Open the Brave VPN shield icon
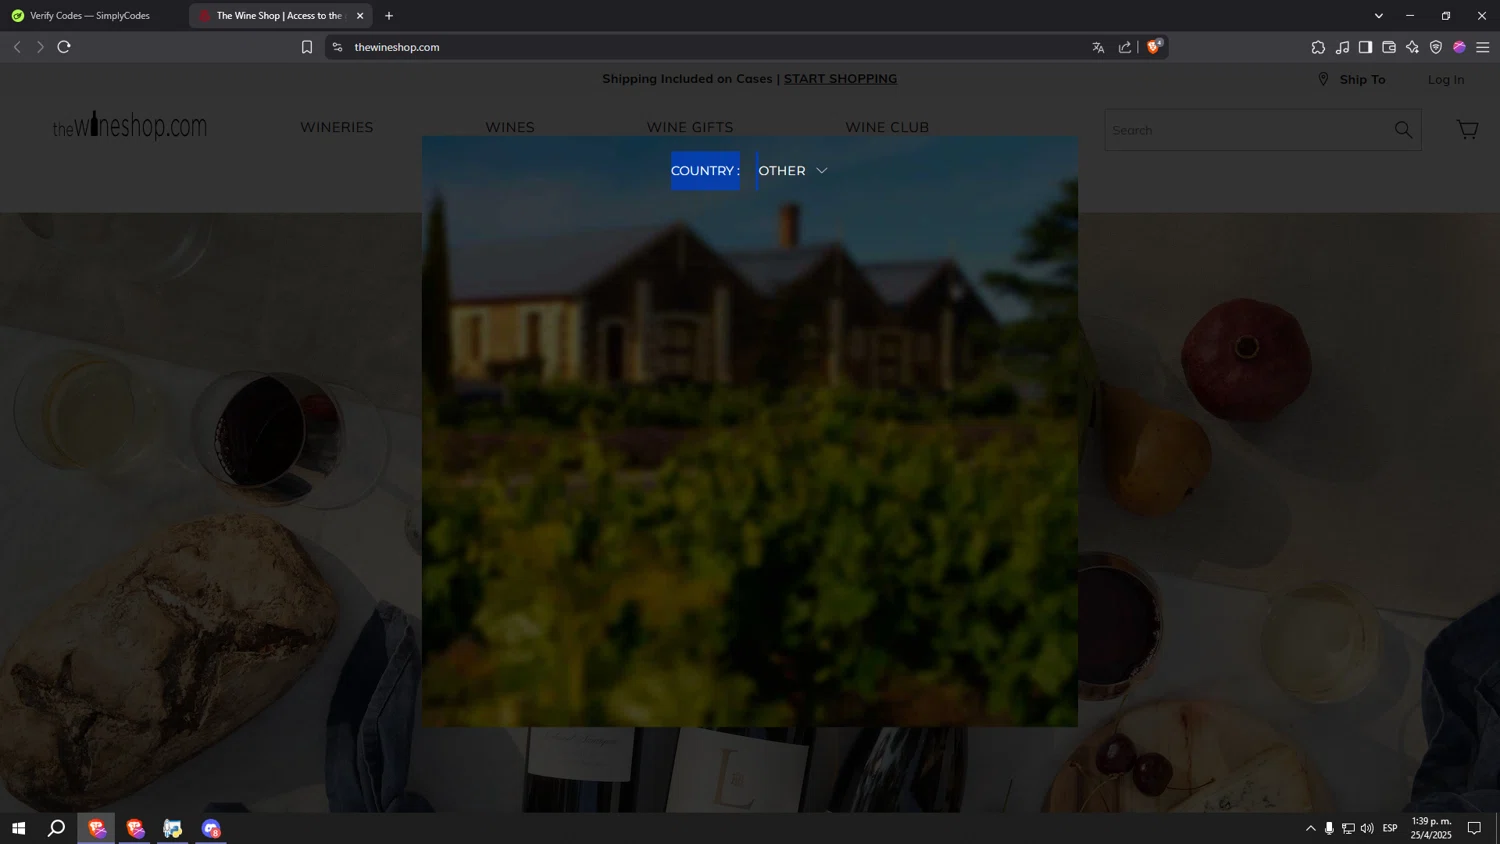The height and width of the screenshot is (844, 1500). pos(1436,47)
